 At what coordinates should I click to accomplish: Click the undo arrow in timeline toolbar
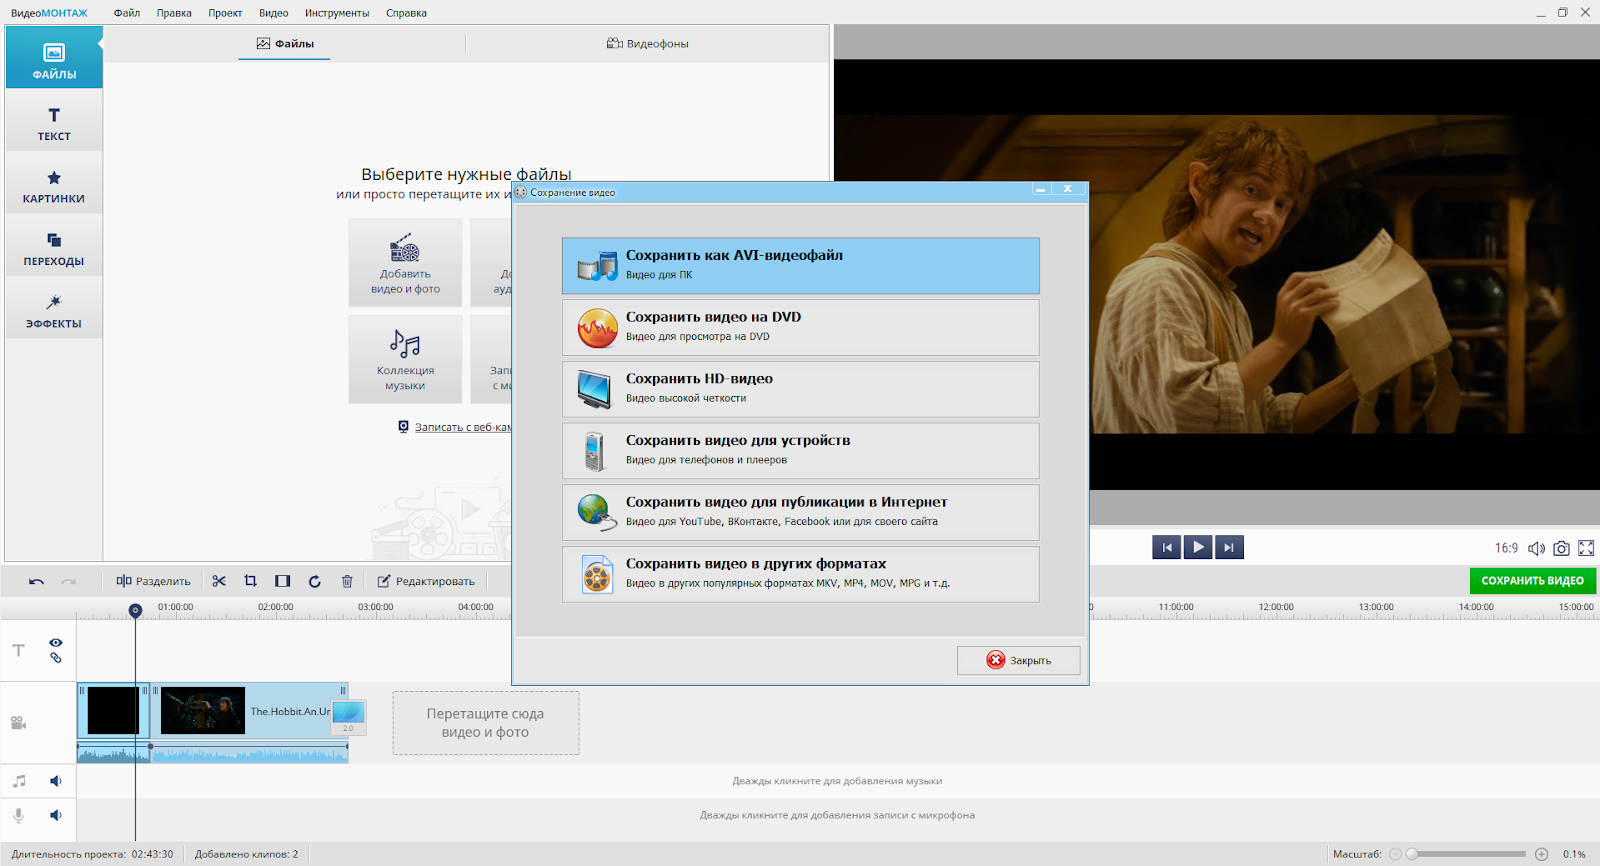(x=37, y=581)
